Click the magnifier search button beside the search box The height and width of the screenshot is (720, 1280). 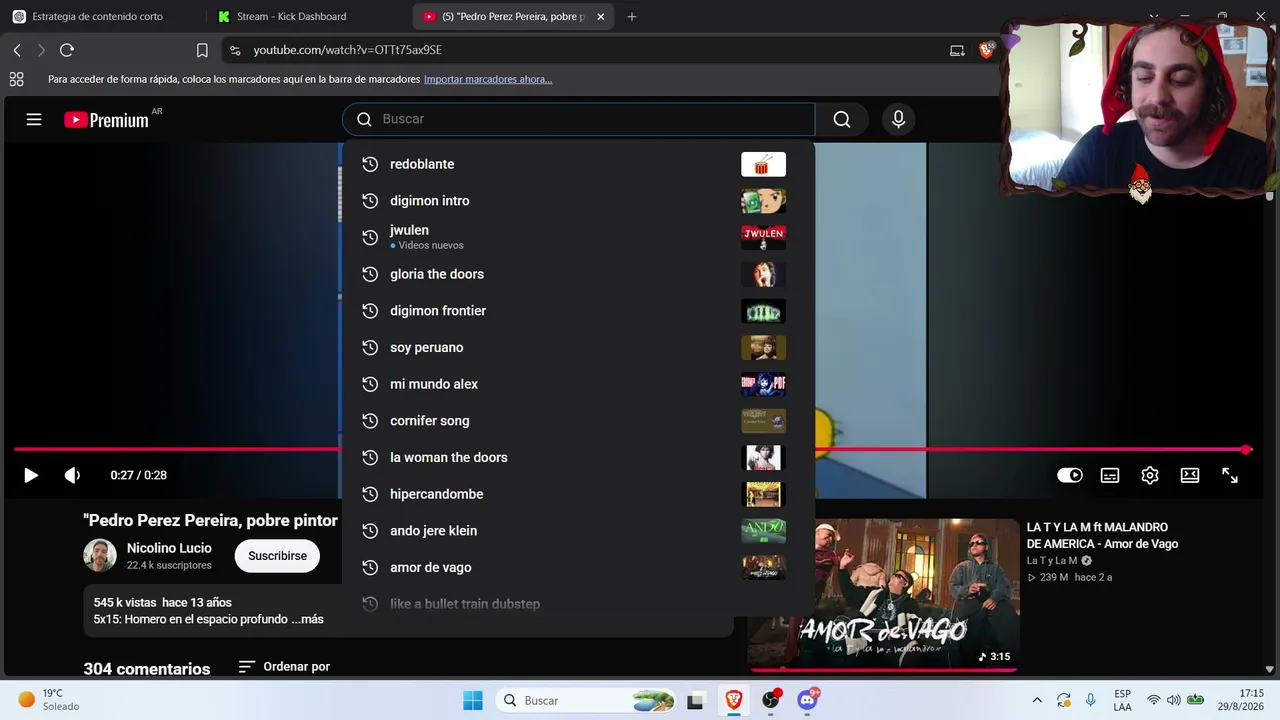tap(842, 120)
